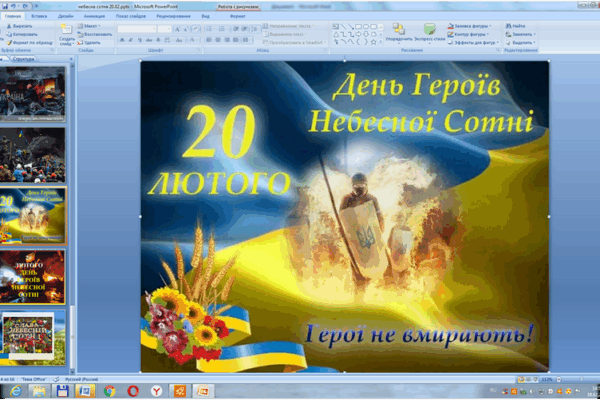Select the fiery ЛЮТОГО ДЕНЬ ГЕРОЇВ slide thumbnail
This screenshot has height=400, width=600.
tap(33, 277)
